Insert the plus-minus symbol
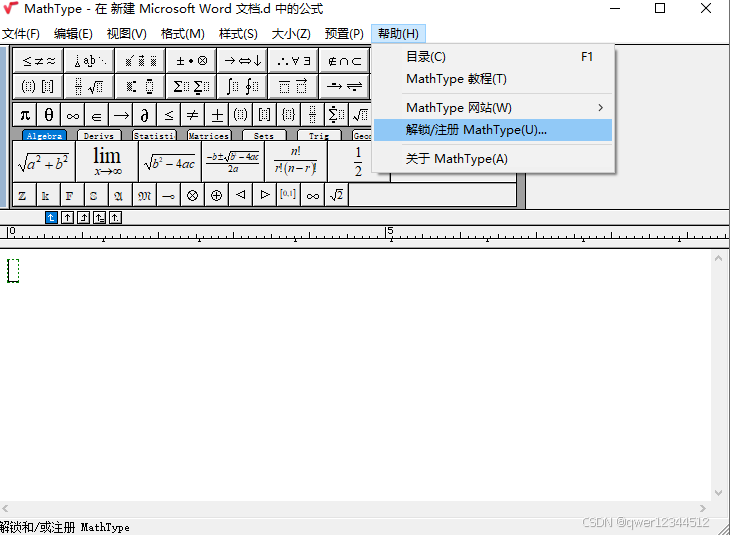Image resolution: width=730 pixels, height=535 pixels. click(217, 115)
